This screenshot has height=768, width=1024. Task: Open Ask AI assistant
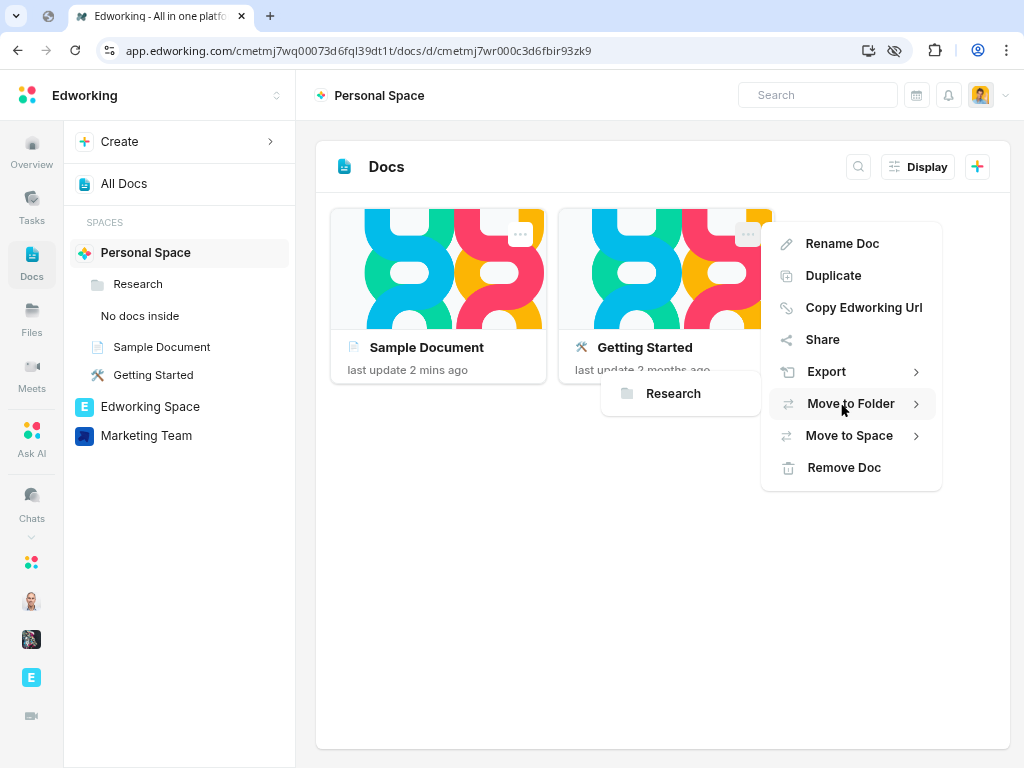click(31, 439)
